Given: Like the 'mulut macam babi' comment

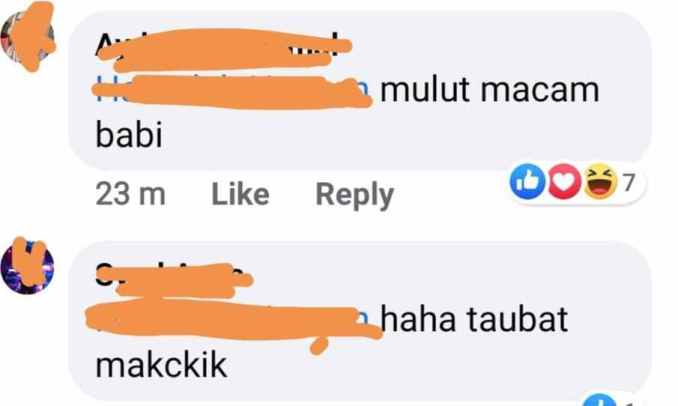Looking at the screenshot, I should pos(240,194).
